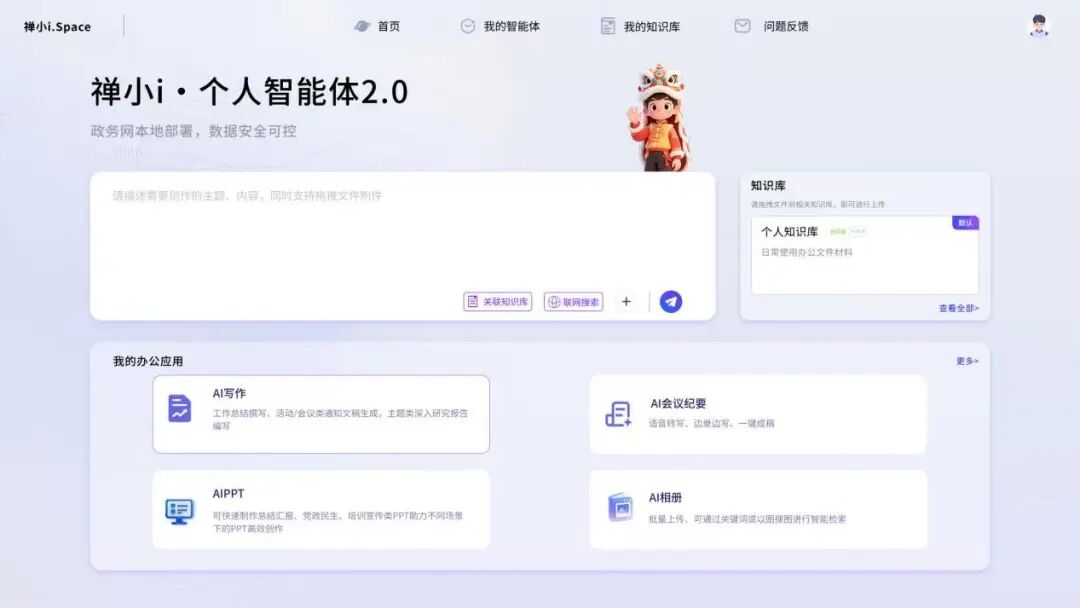Click the 禅小i.Space logo

pos(55,26)
